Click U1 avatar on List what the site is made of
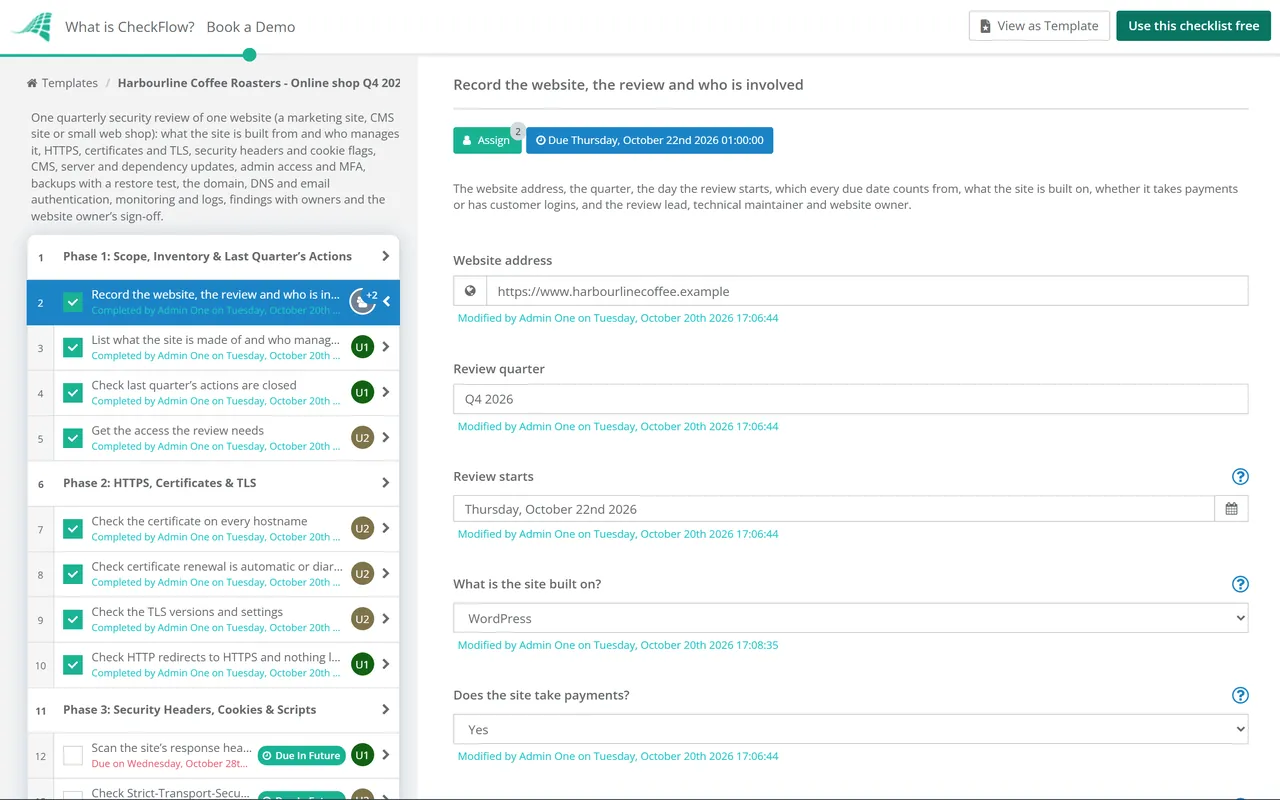The height and width of the screenshot is (800, 1280). pyautogui.click(x=362, y=347)
